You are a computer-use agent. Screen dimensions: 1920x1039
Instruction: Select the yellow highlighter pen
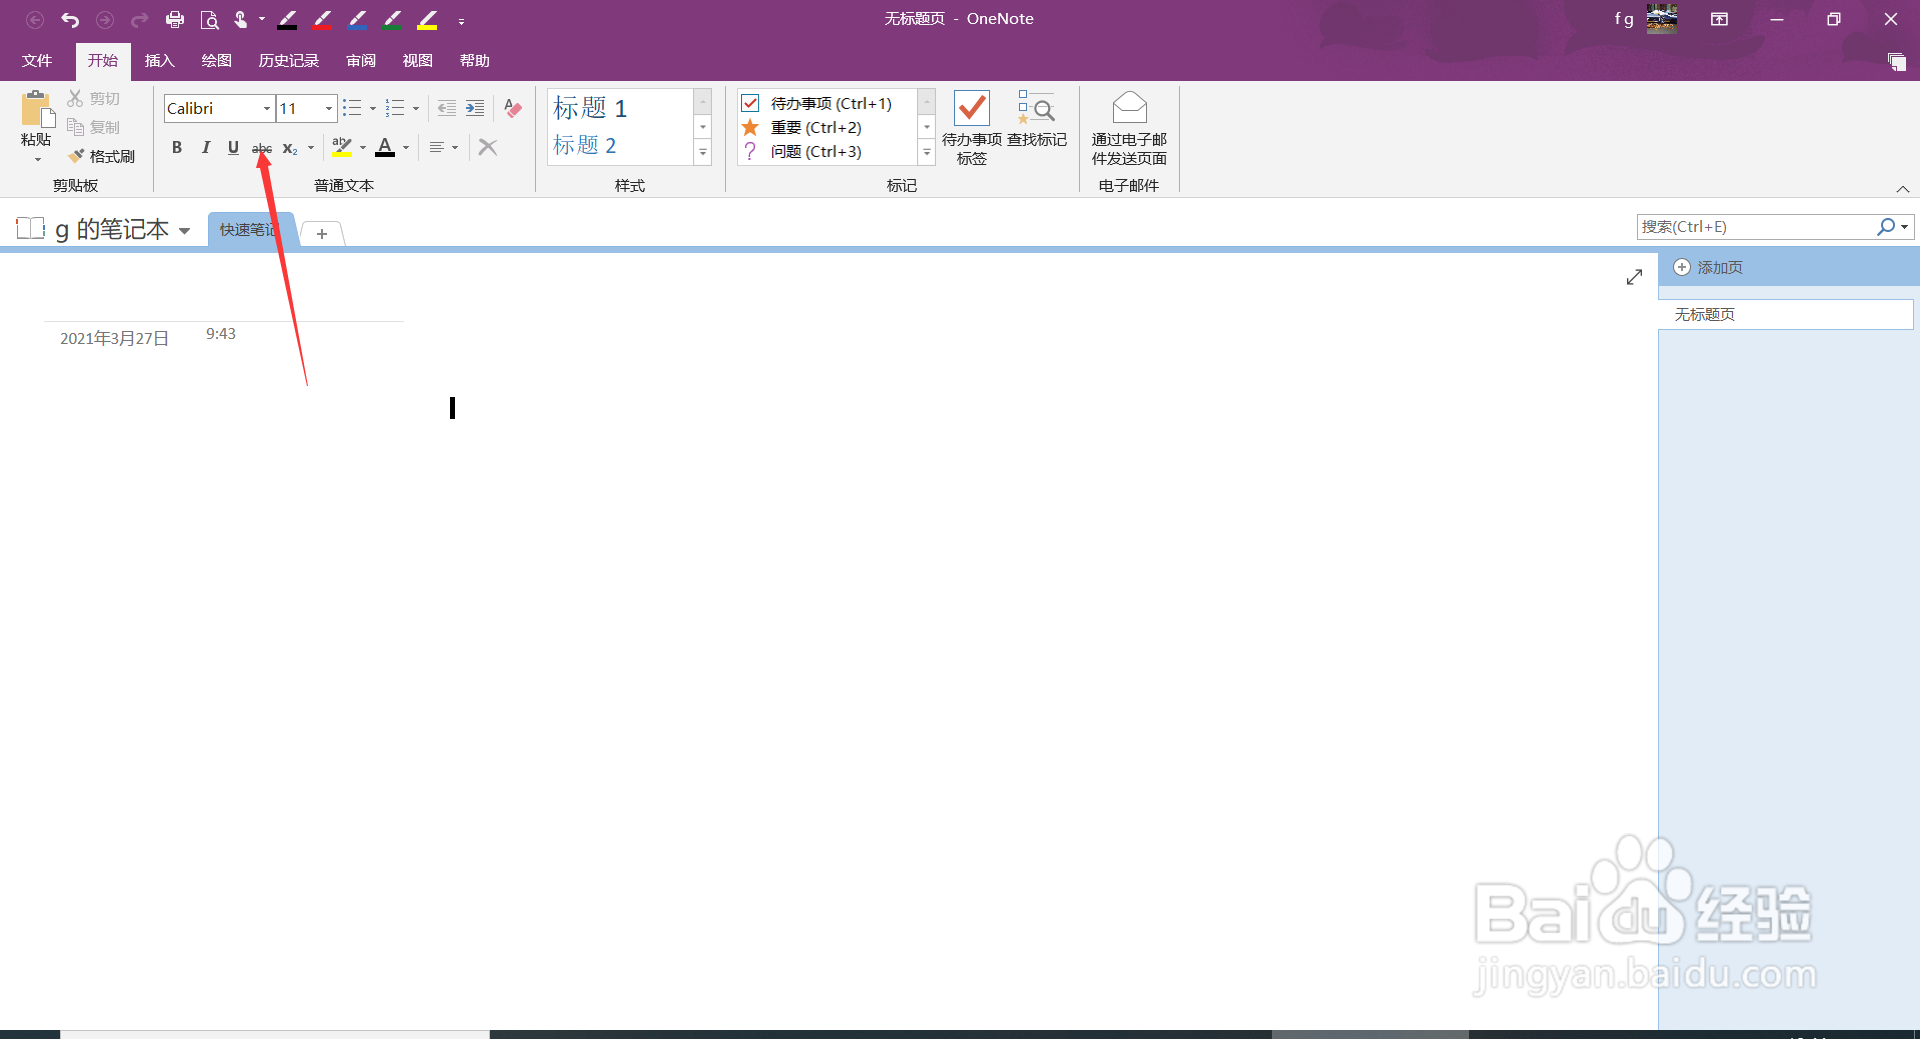[x=427, y=20]
